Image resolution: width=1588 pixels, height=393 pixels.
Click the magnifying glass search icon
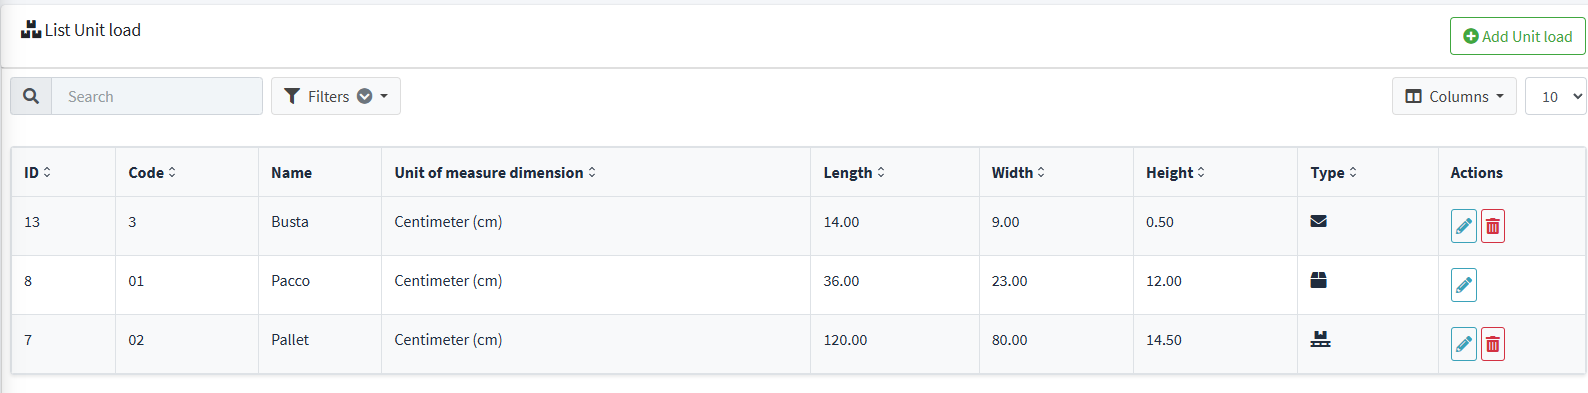pyautogui.click(x=31, y=96)
